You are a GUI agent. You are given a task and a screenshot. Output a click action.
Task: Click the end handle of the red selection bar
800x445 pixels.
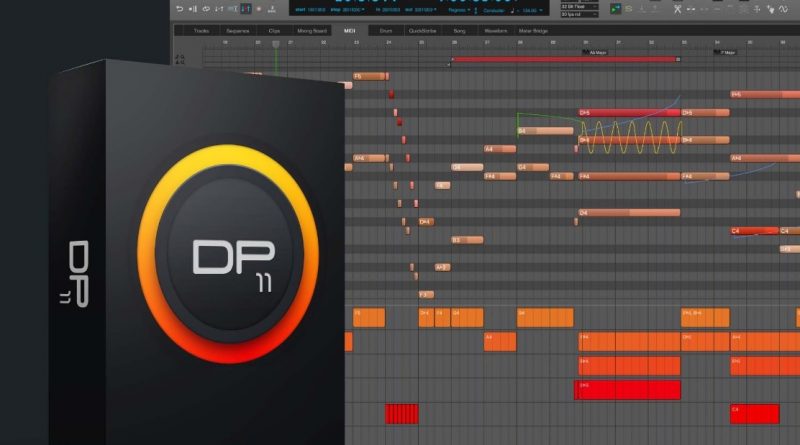[678, 60]
